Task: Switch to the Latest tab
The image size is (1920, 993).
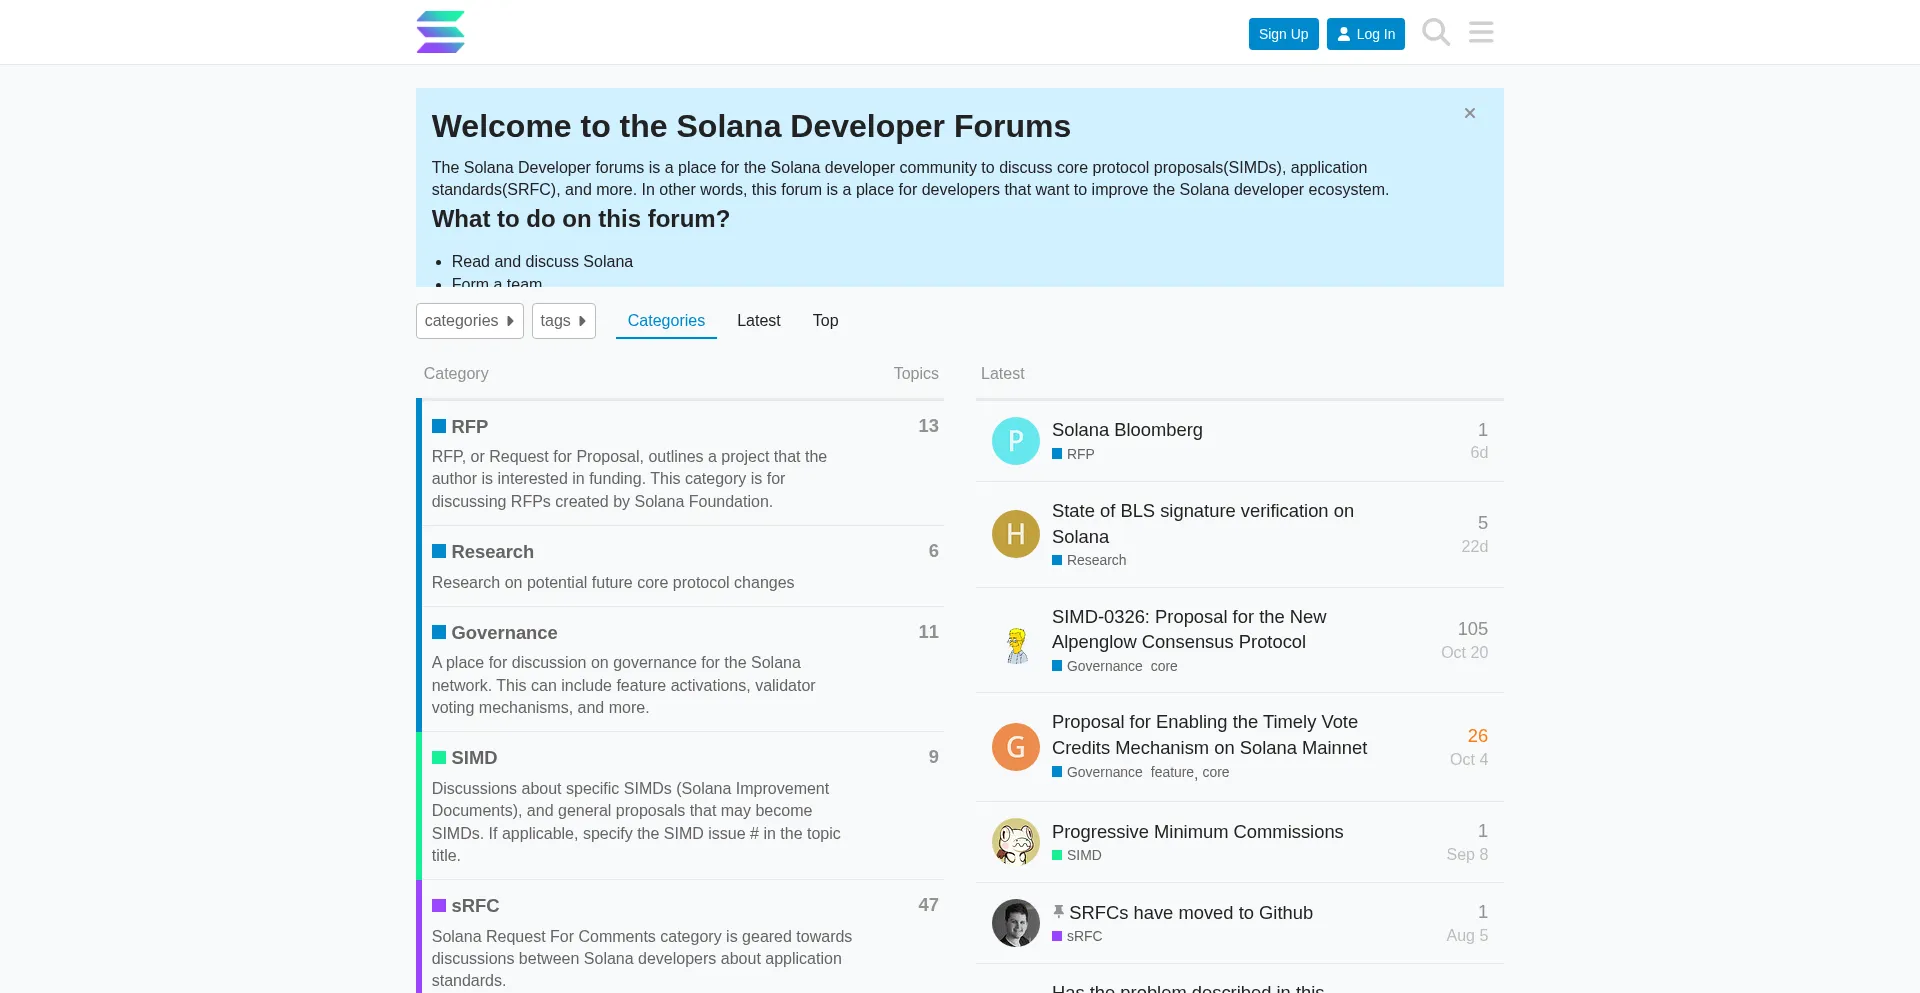Action: (x=758, y=321)
